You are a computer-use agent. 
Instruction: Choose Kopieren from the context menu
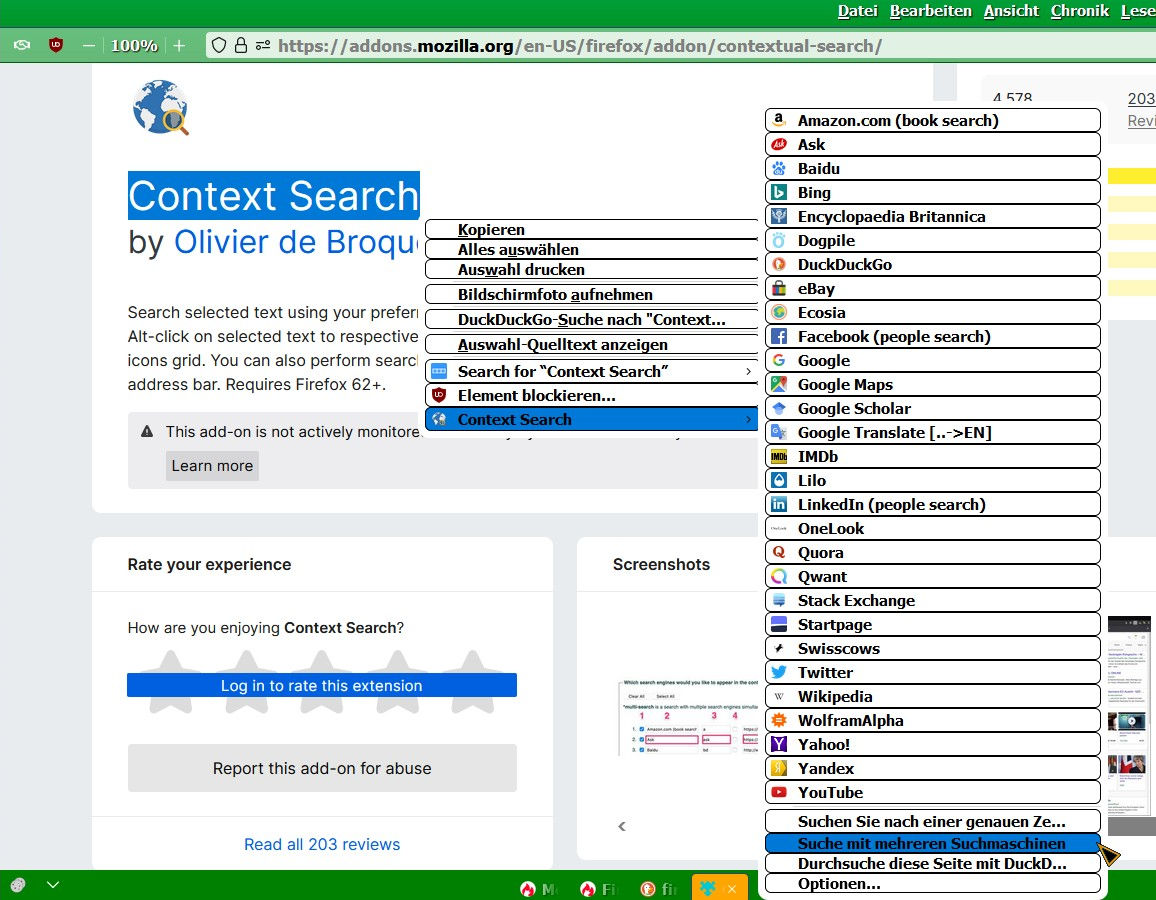[592, 229]
